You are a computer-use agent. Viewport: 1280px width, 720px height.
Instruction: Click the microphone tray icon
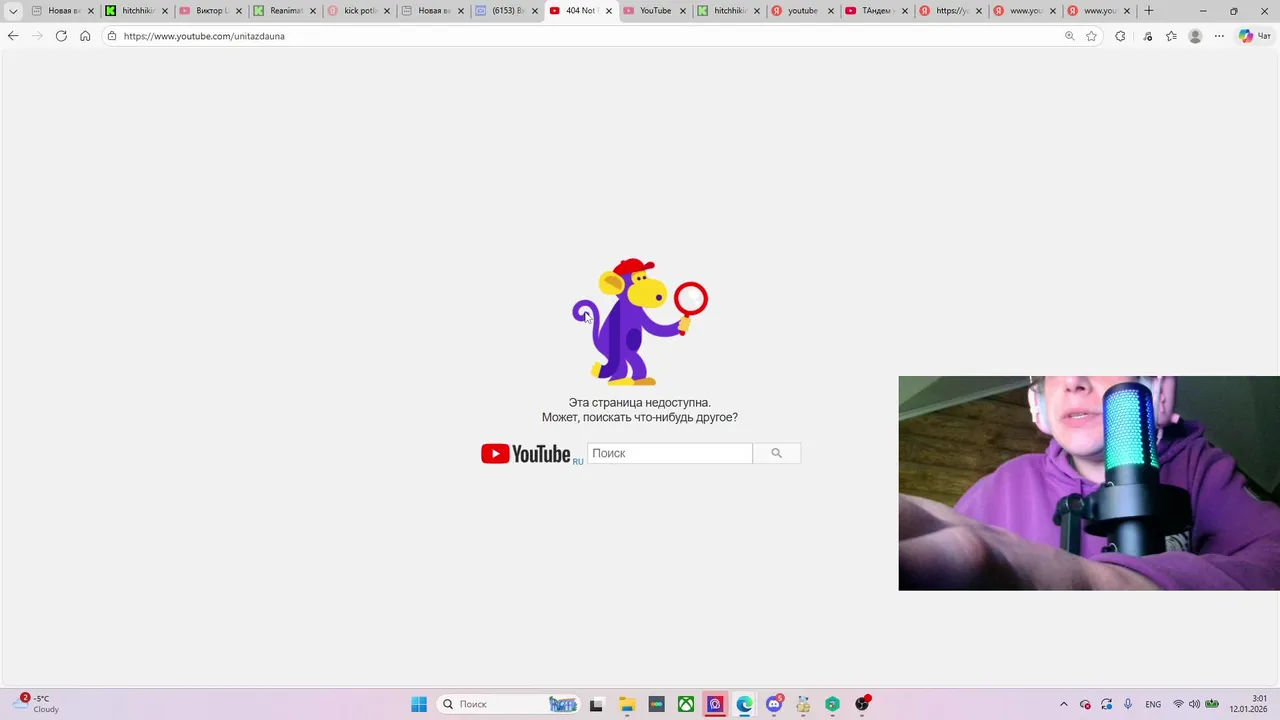click(x=1128, y=704)
